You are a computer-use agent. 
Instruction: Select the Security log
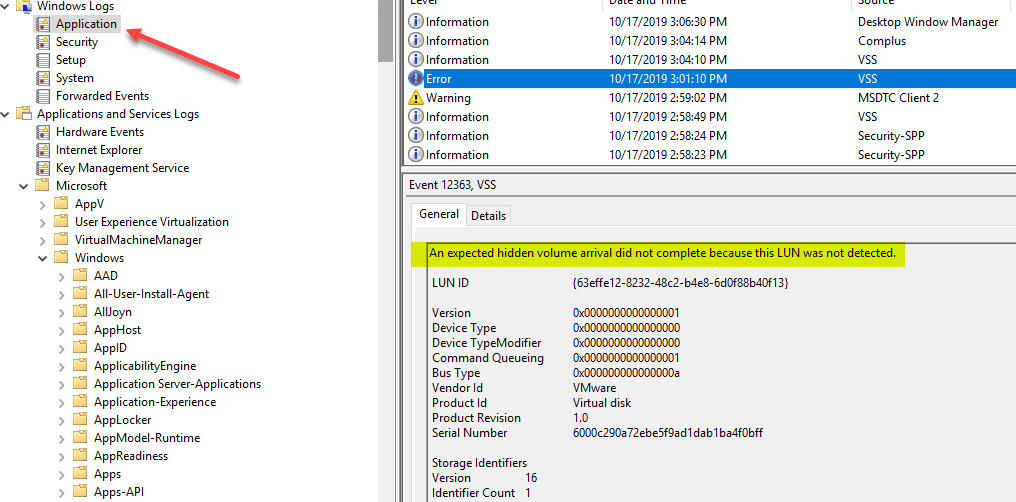point(76,42)
